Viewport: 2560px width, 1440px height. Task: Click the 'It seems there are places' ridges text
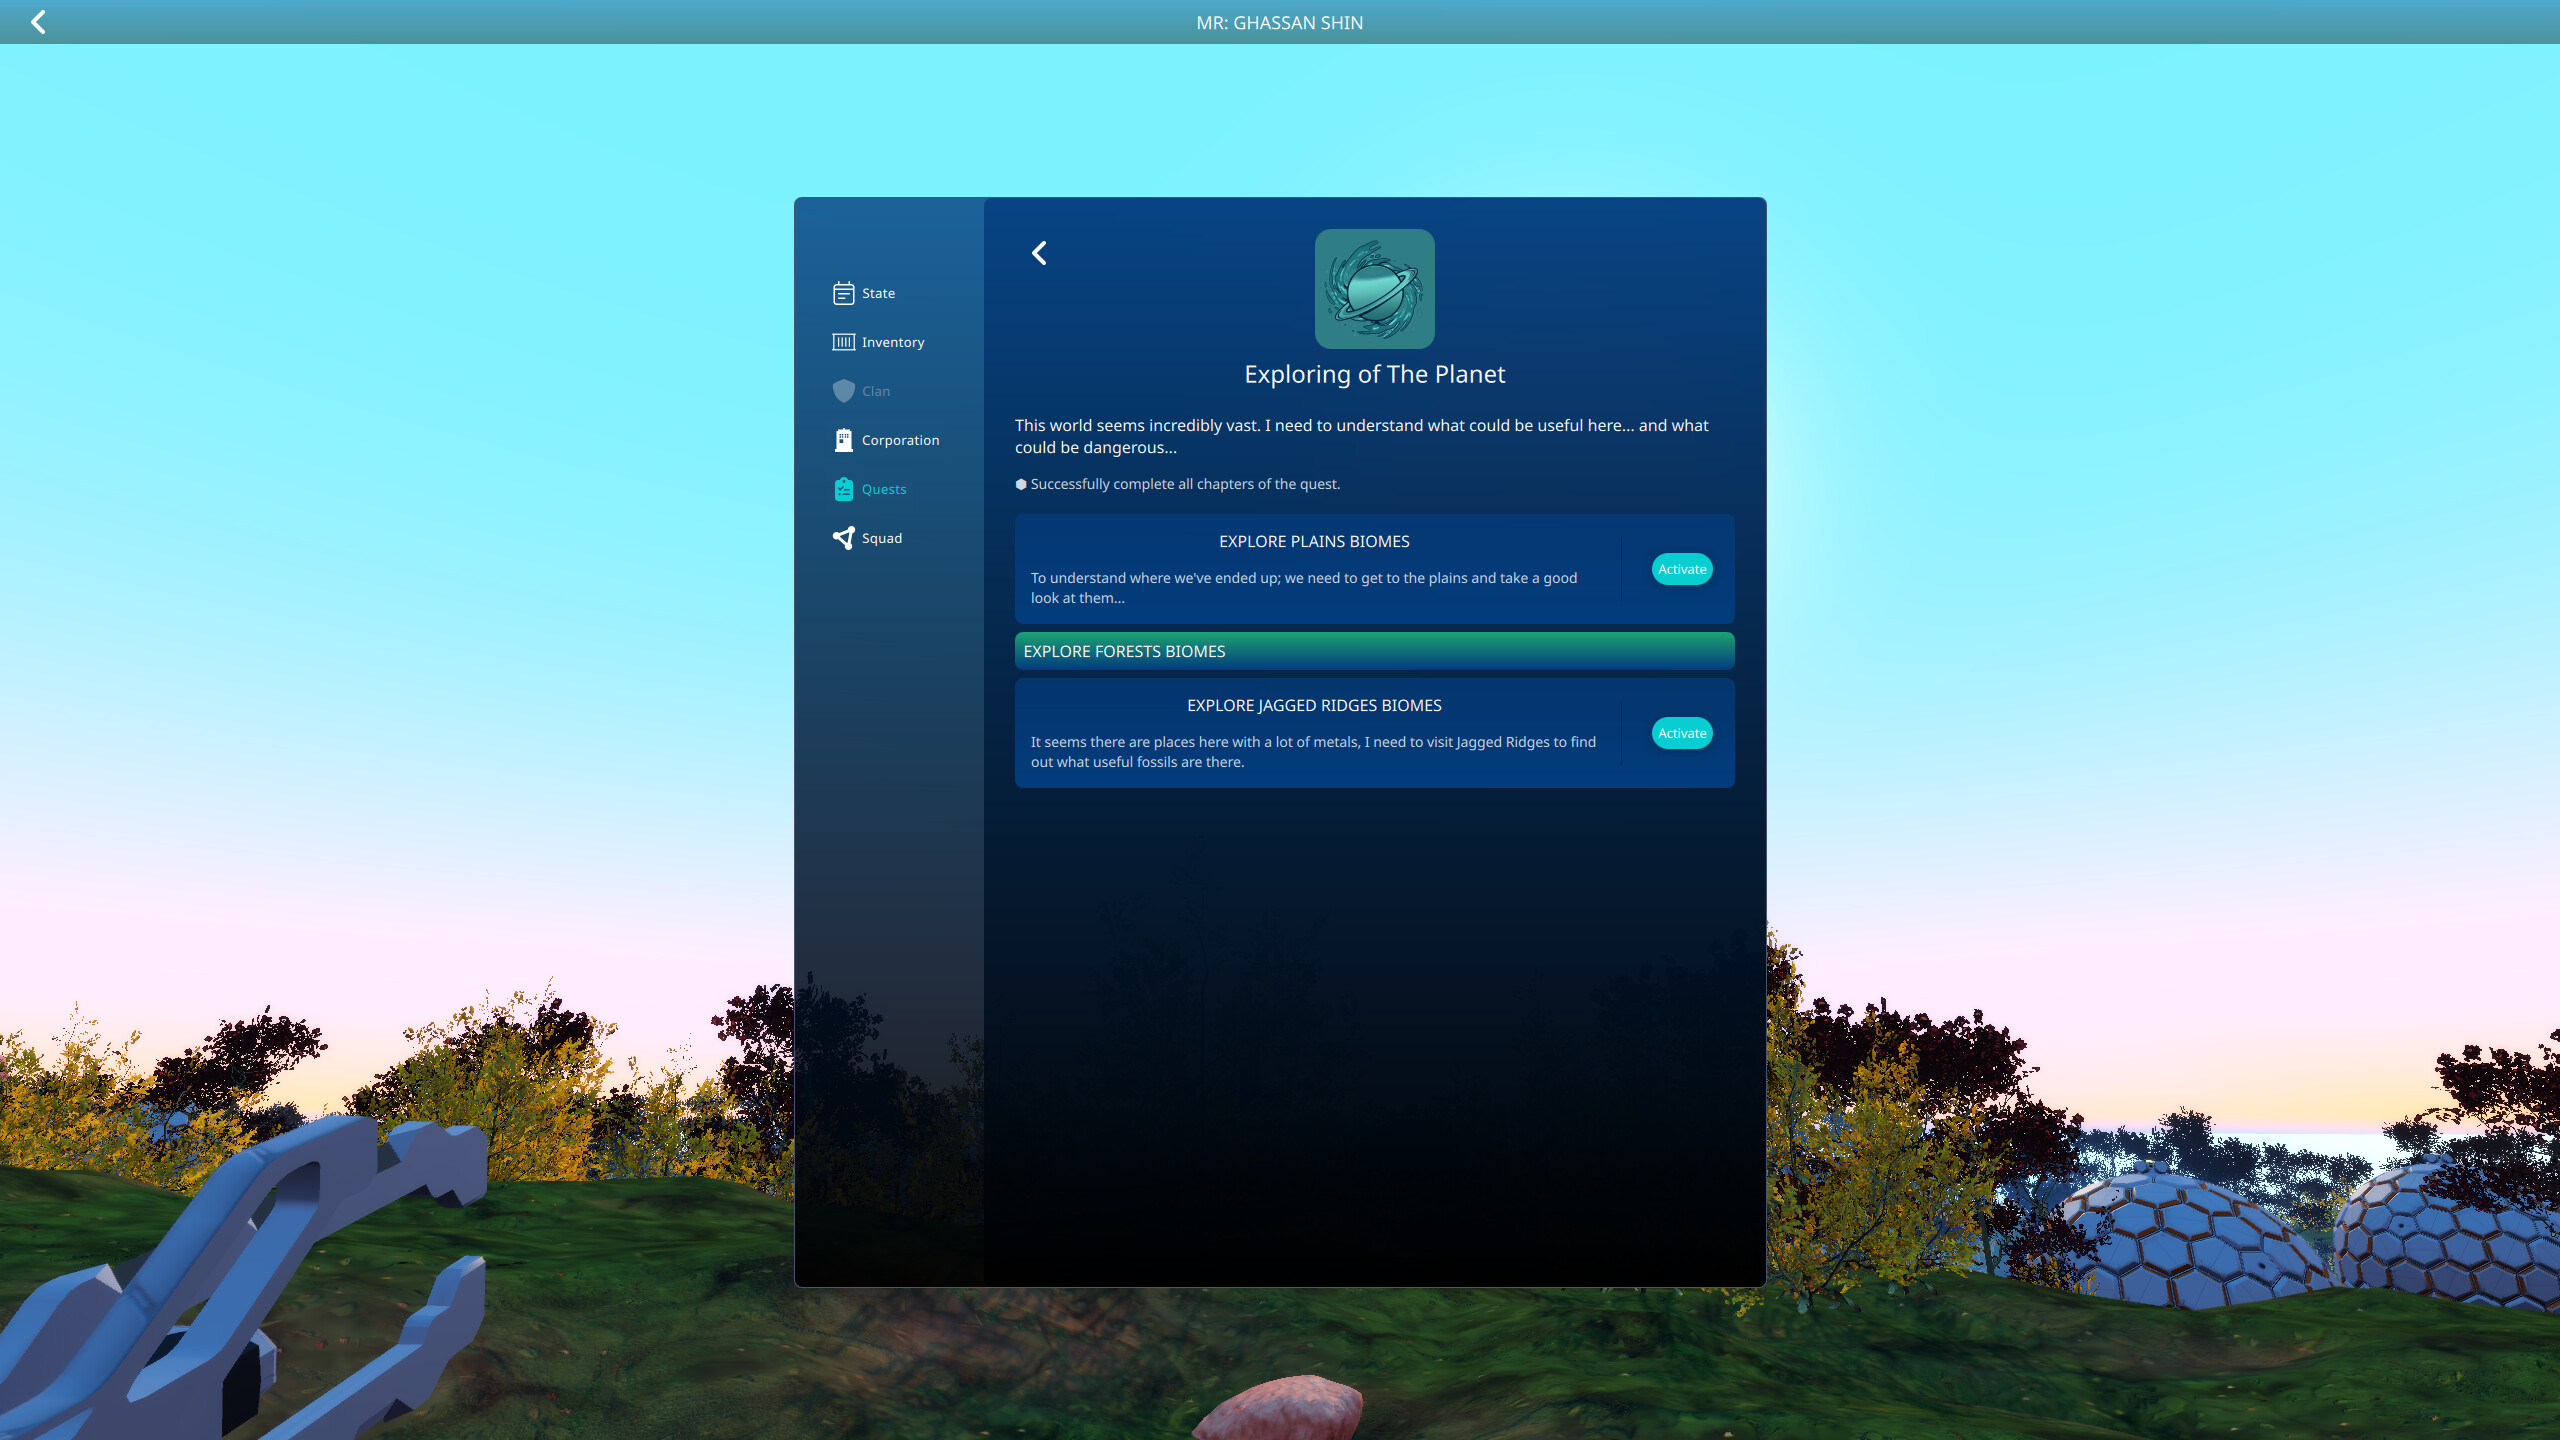(1313, 752)
